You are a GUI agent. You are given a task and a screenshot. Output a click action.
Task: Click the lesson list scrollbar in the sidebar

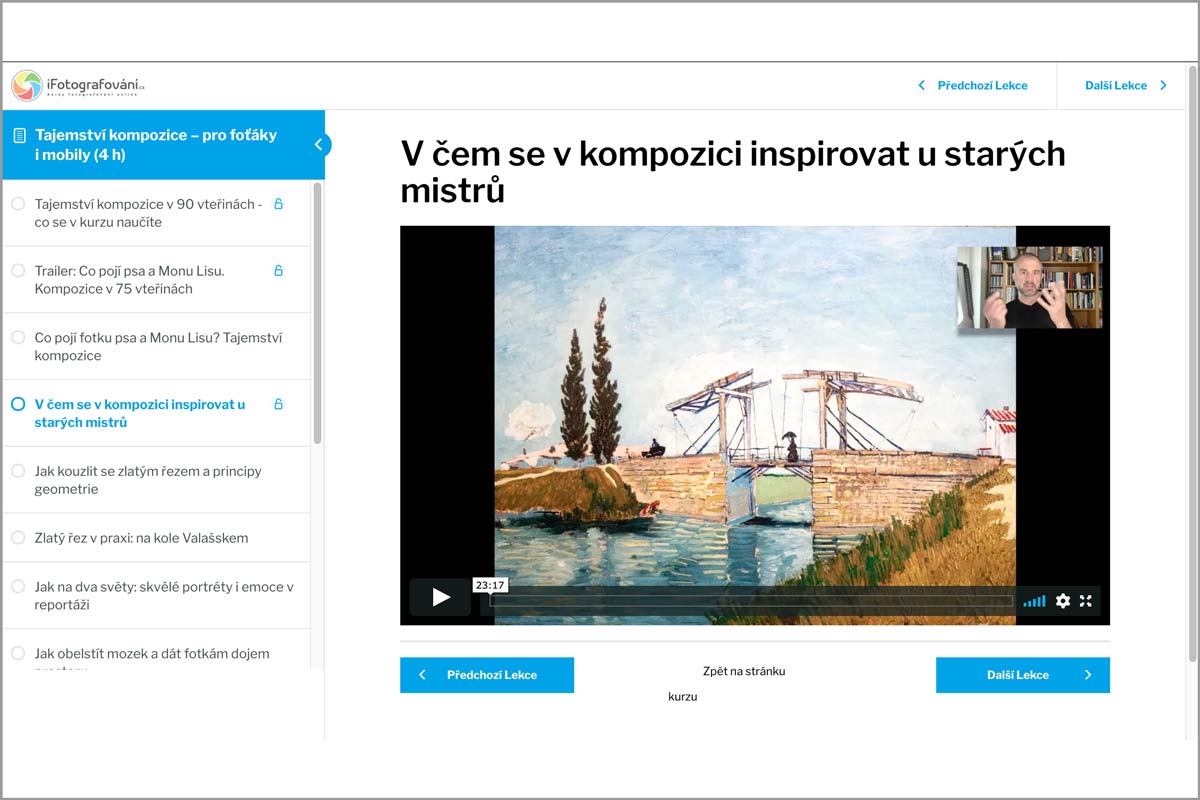tap(318, 312)
